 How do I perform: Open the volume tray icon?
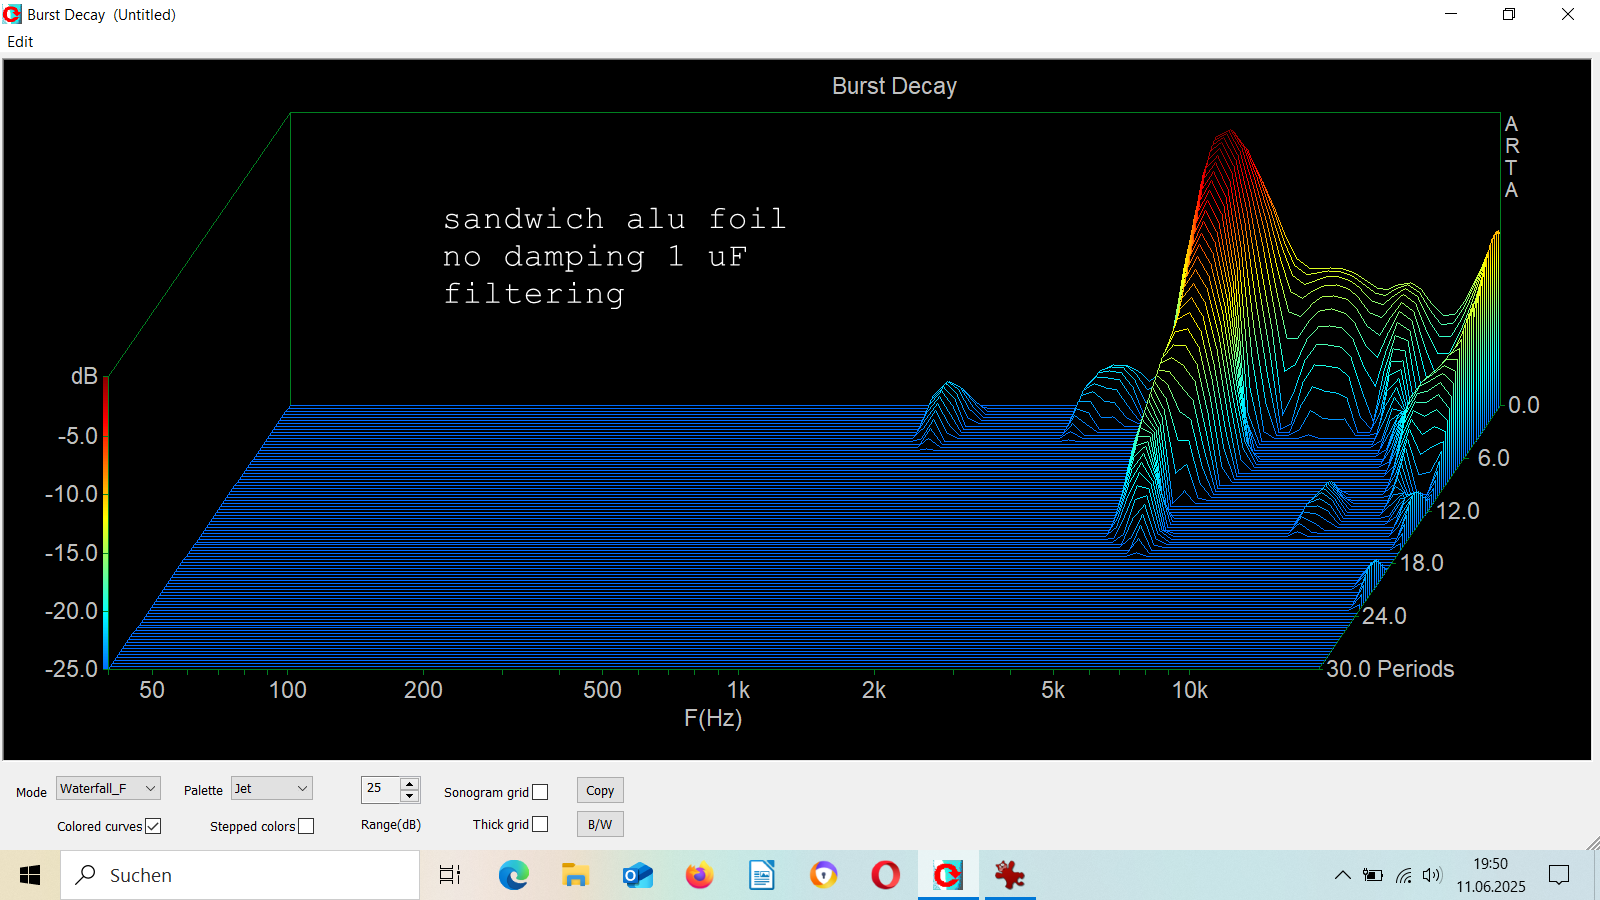[x=1432, y=875]
